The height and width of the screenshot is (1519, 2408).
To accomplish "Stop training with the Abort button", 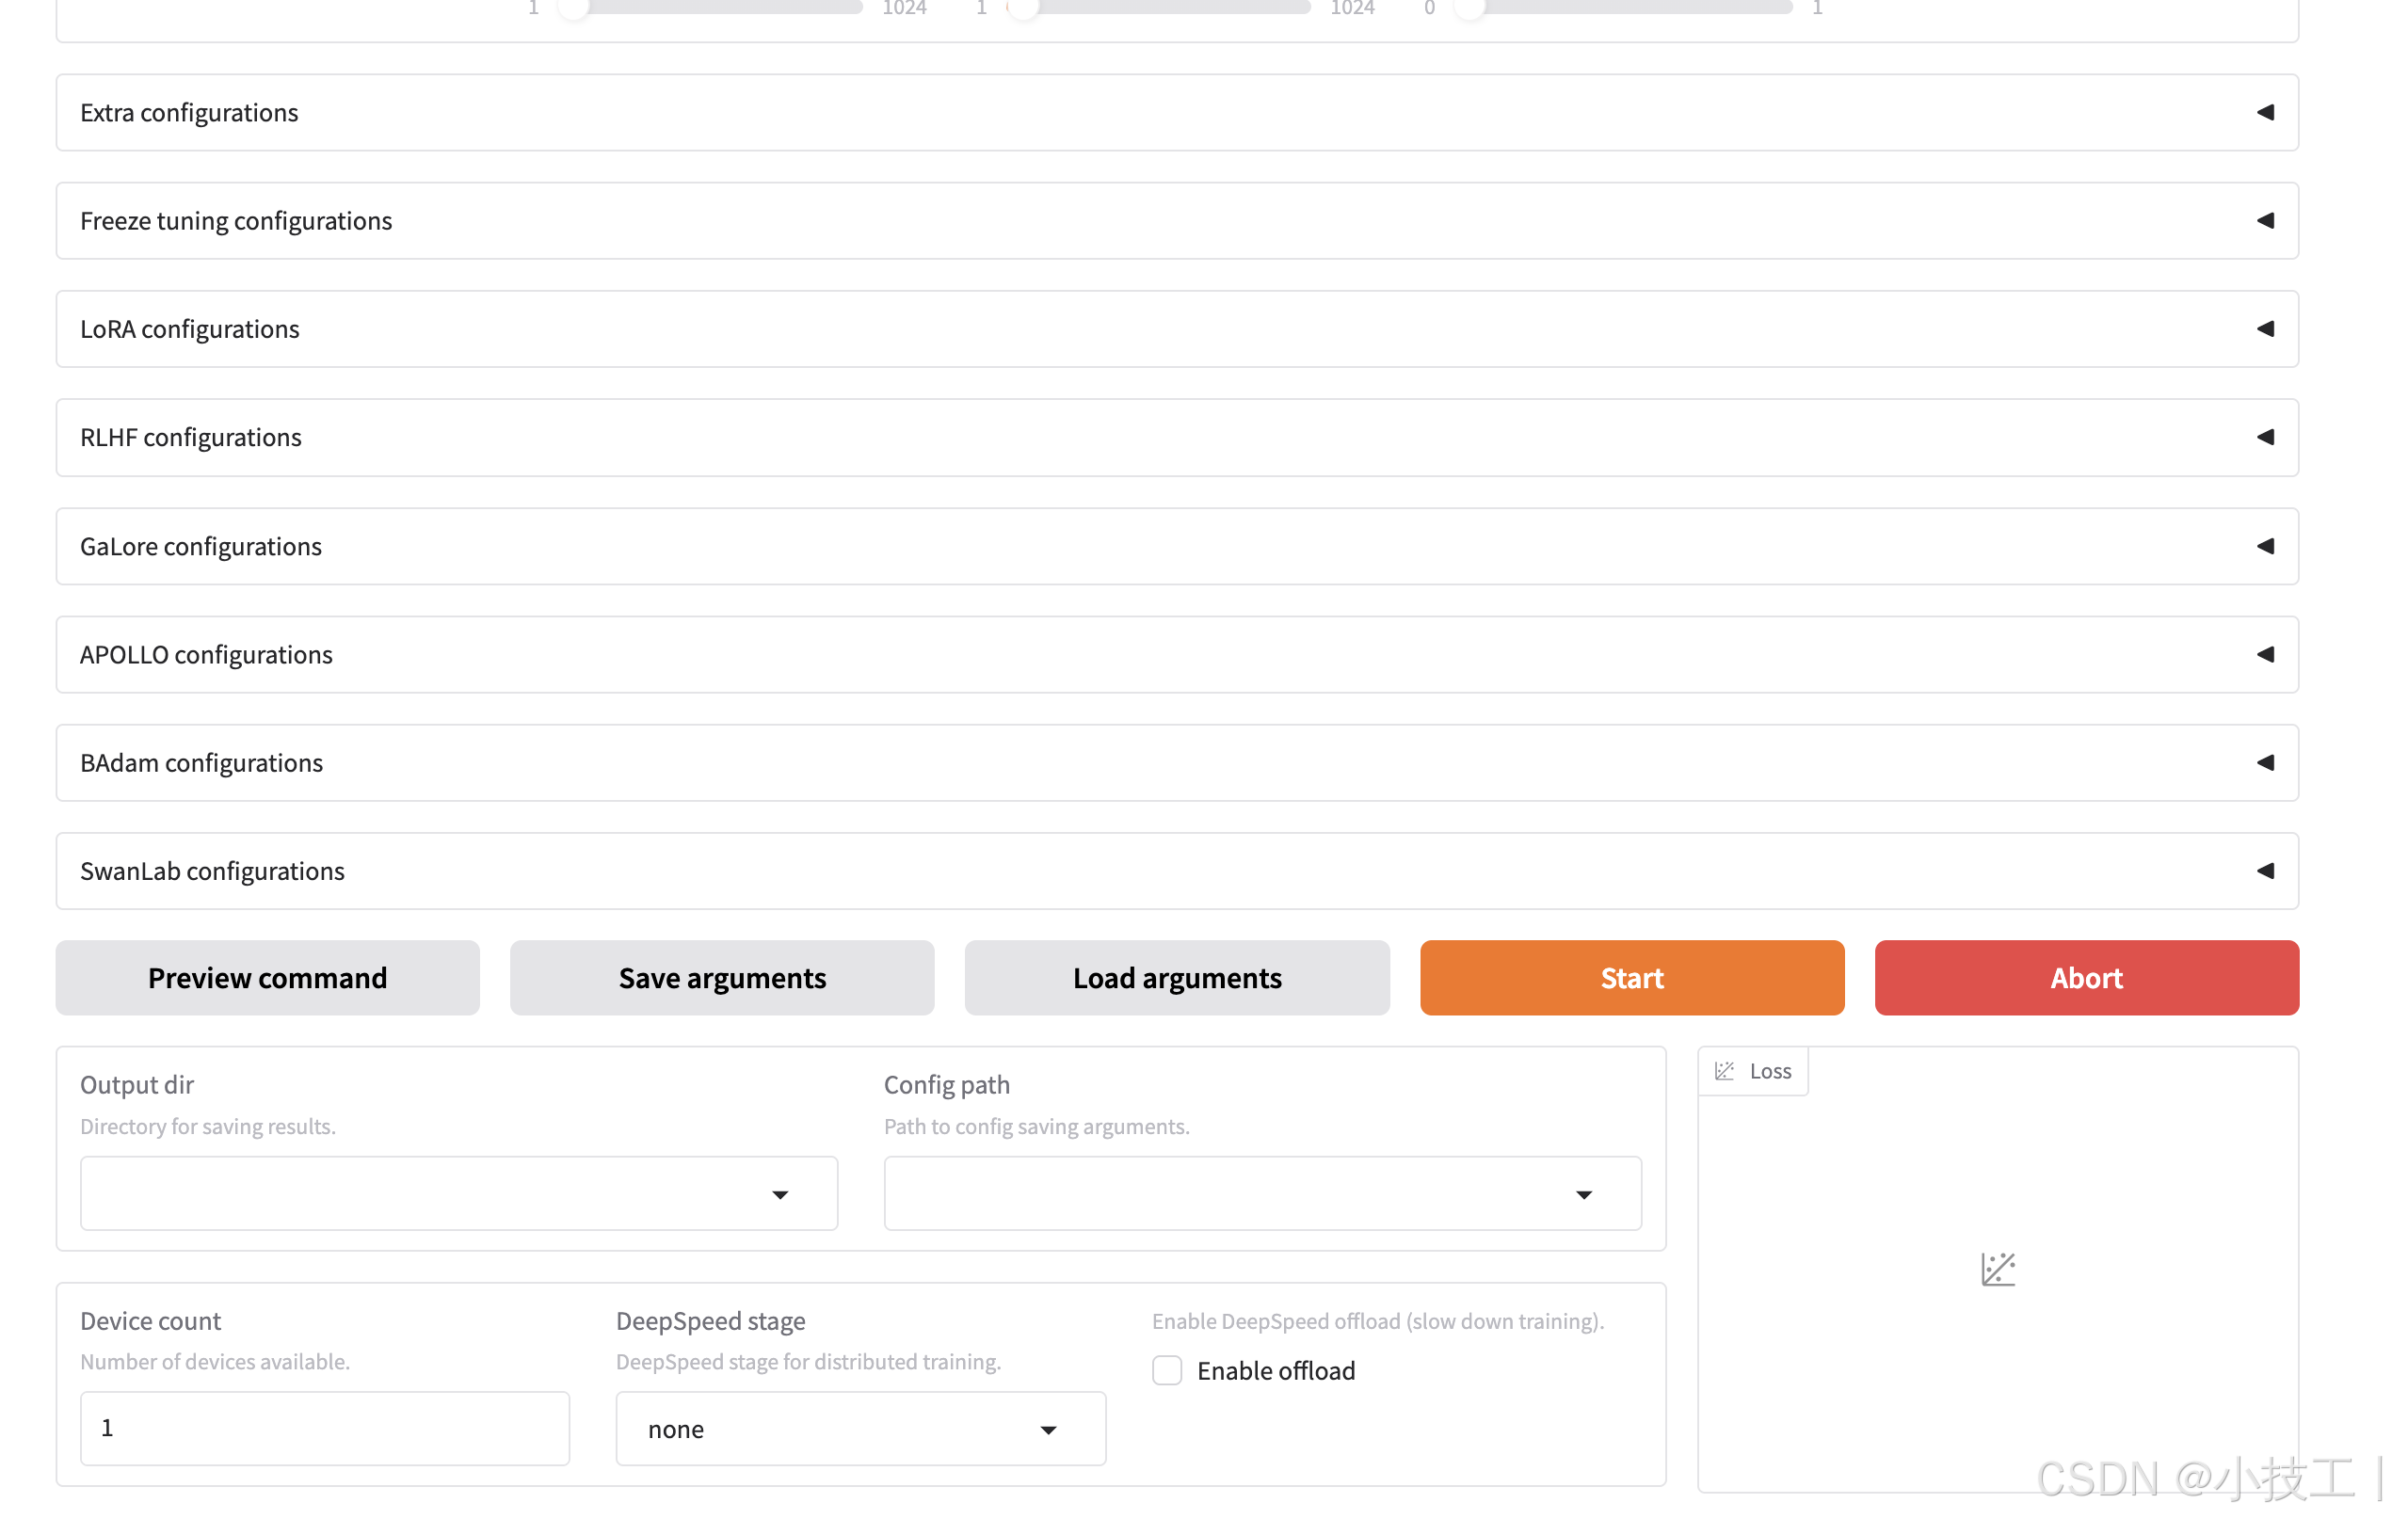I will tap(2086, 977).
